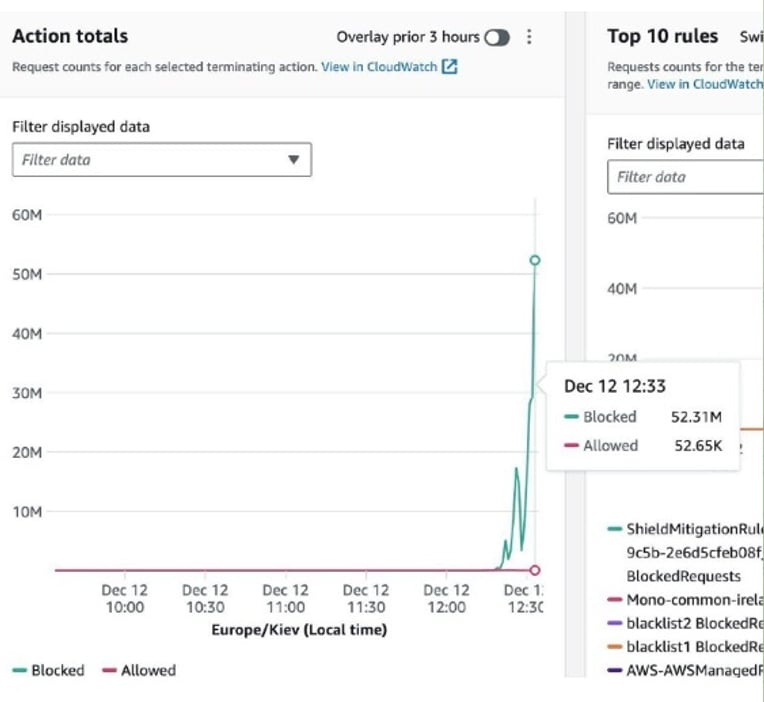Click the external link icon beside View in CloudWatch
The image size is (764, 702).
click(x=449, y=67)
